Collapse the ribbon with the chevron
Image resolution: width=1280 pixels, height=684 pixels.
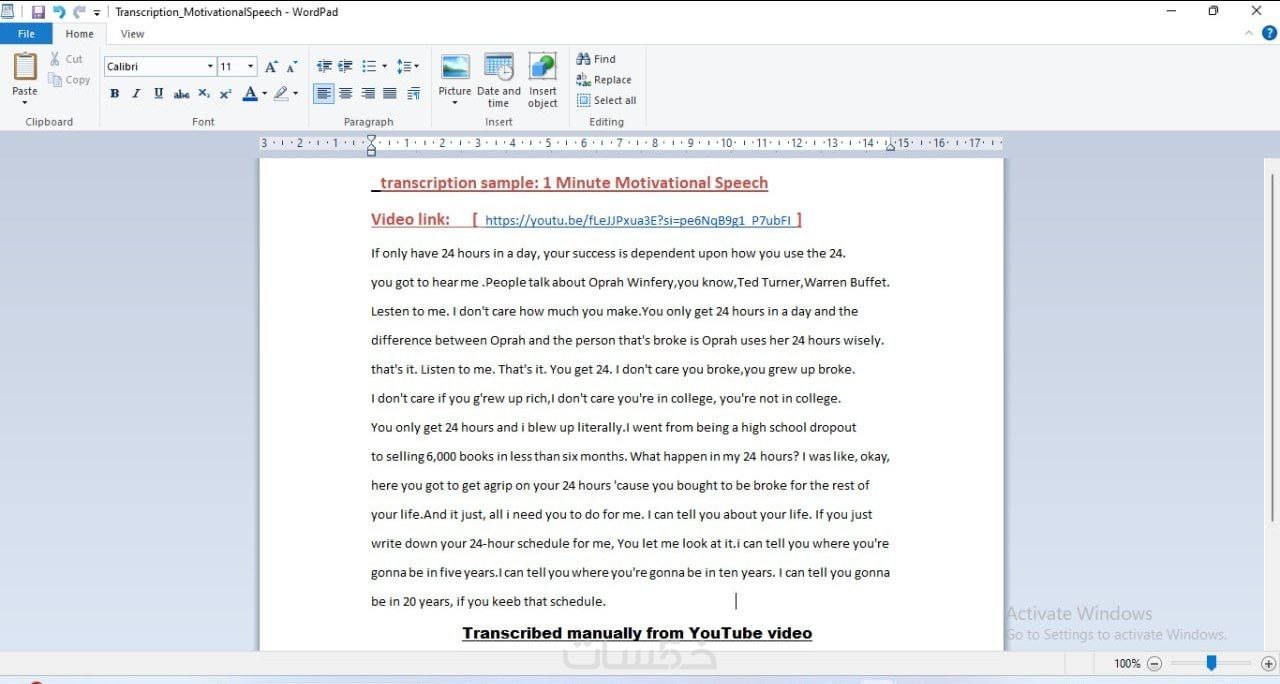click(x=1249, y=33)
